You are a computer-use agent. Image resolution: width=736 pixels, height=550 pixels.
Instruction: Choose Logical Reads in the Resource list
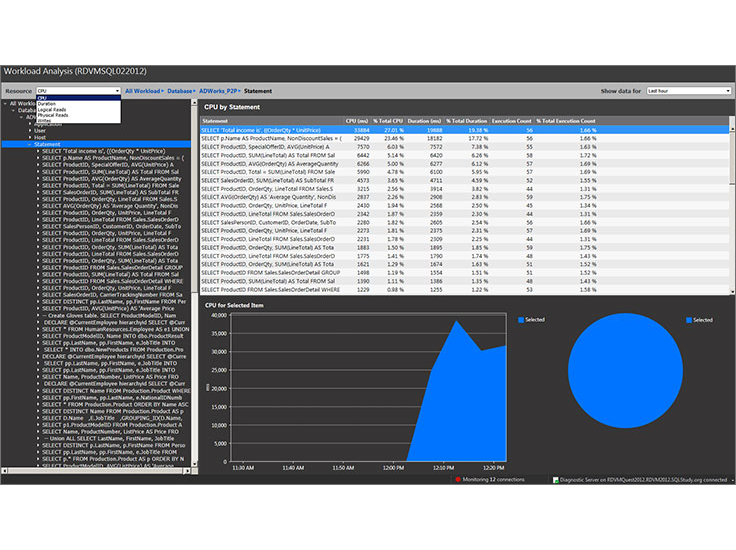54,109
